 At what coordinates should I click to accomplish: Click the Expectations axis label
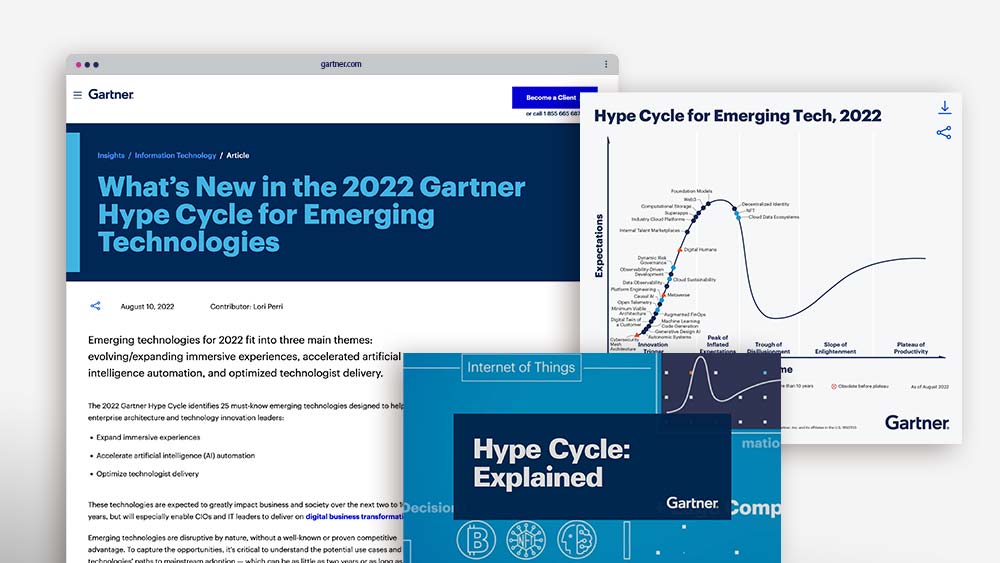click(598, 245)
